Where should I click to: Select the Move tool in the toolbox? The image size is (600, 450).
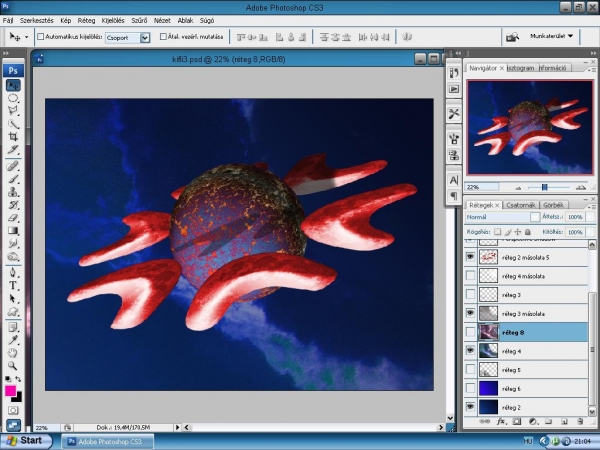click(13, 85)
